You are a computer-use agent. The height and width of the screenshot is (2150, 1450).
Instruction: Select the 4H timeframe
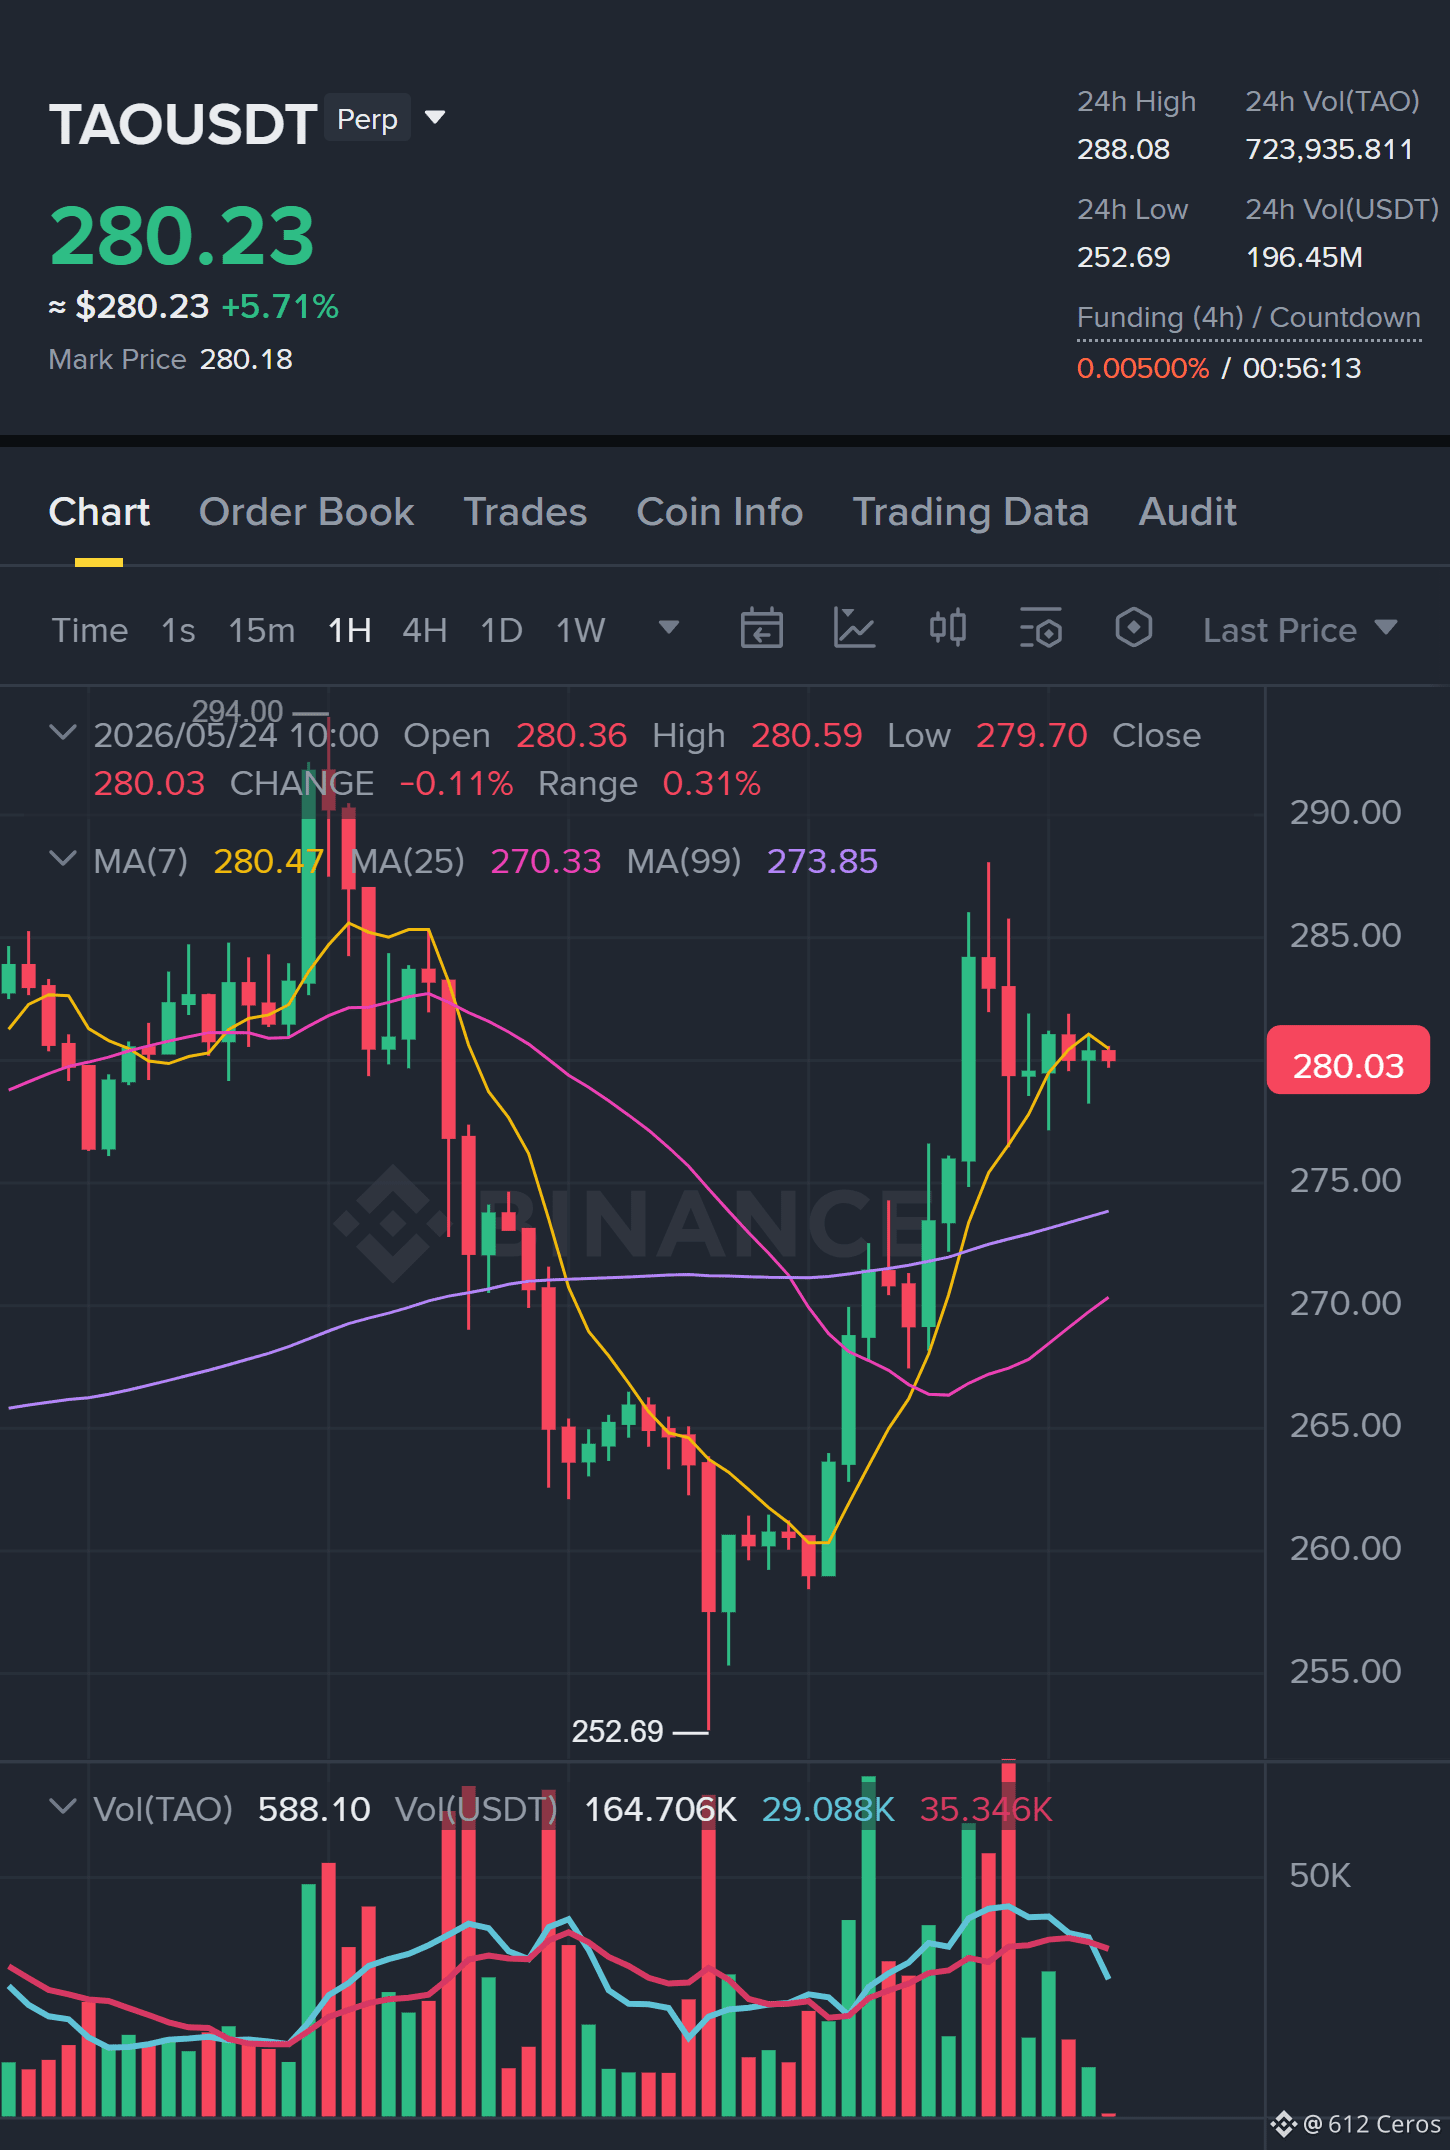tap(425, 630)
